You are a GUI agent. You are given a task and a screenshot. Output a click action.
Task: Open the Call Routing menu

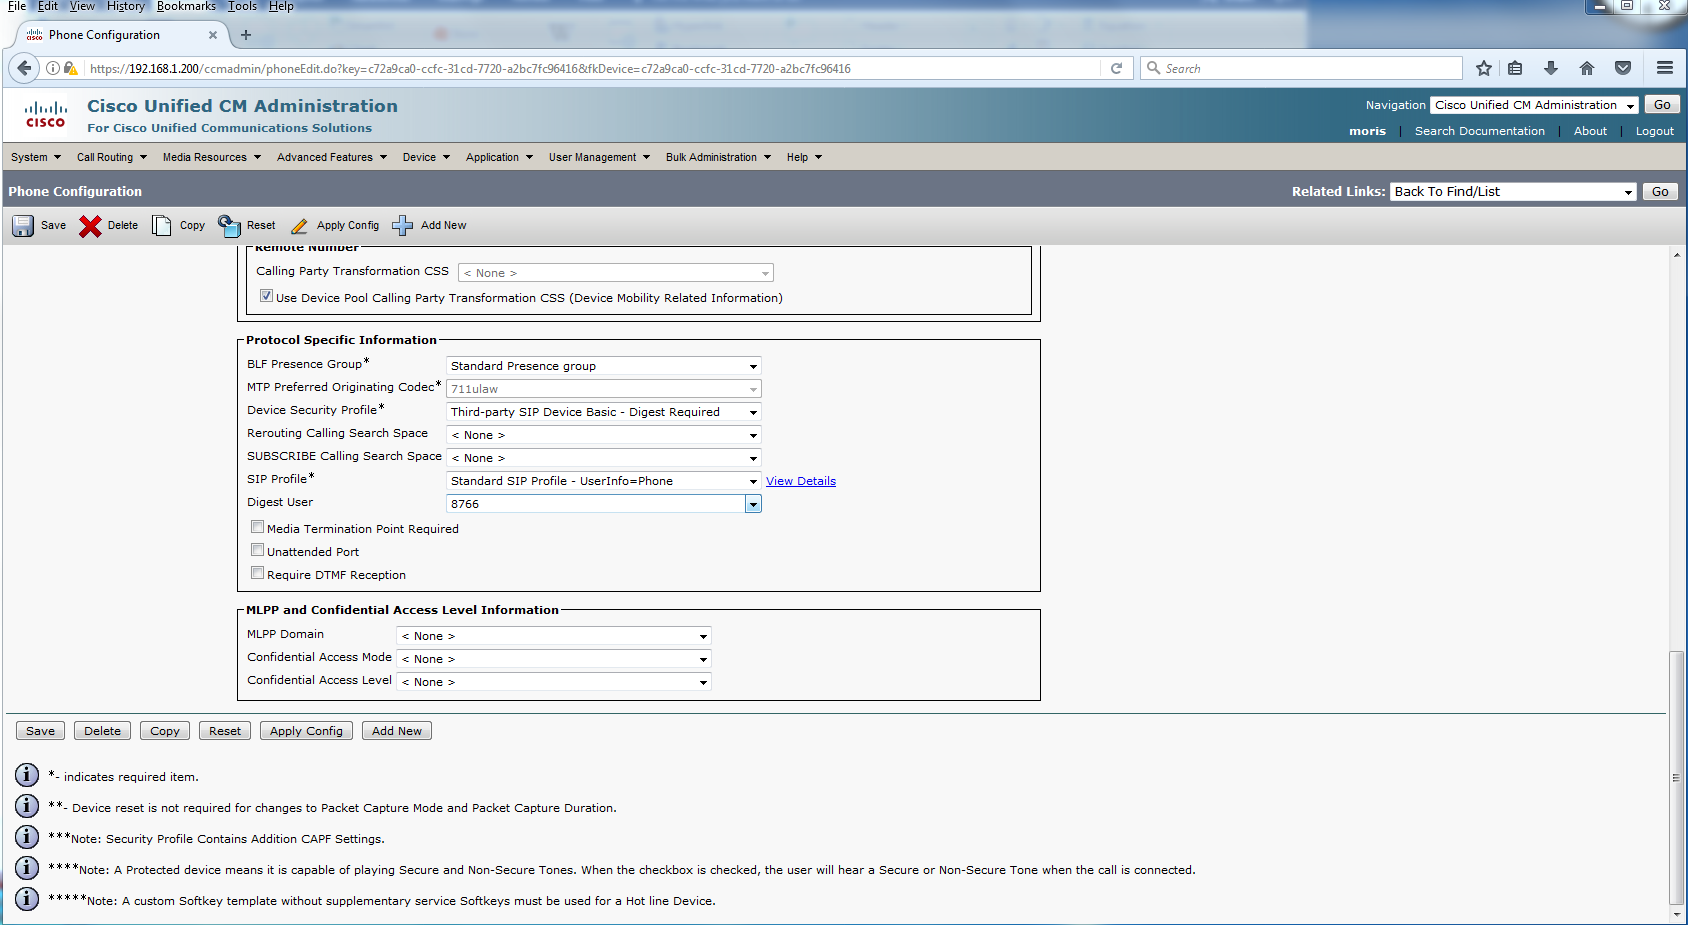coord(112,157)
